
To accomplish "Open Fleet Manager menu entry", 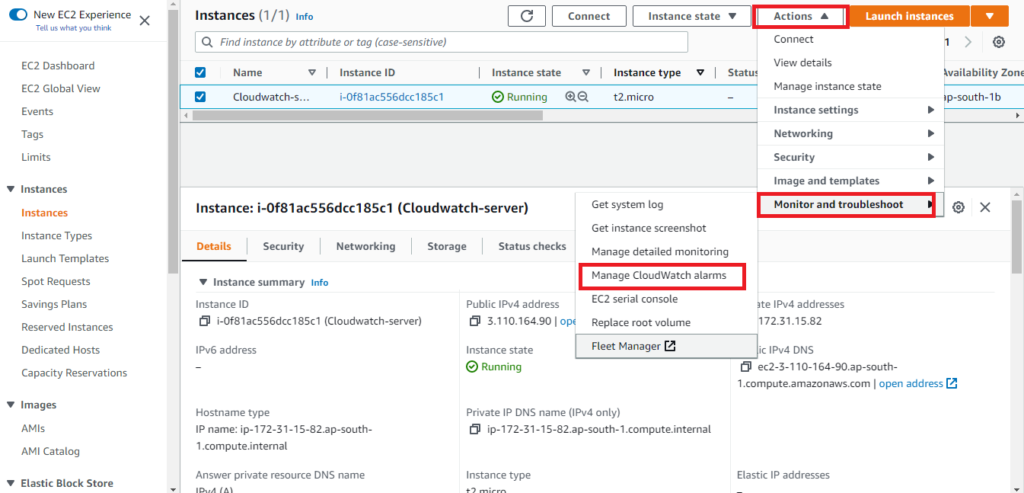I will tap(666, 346).
